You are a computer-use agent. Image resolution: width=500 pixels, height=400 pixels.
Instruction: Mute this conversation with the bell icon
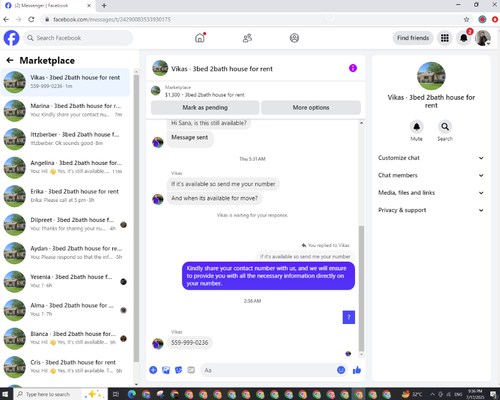click(416, 127)
